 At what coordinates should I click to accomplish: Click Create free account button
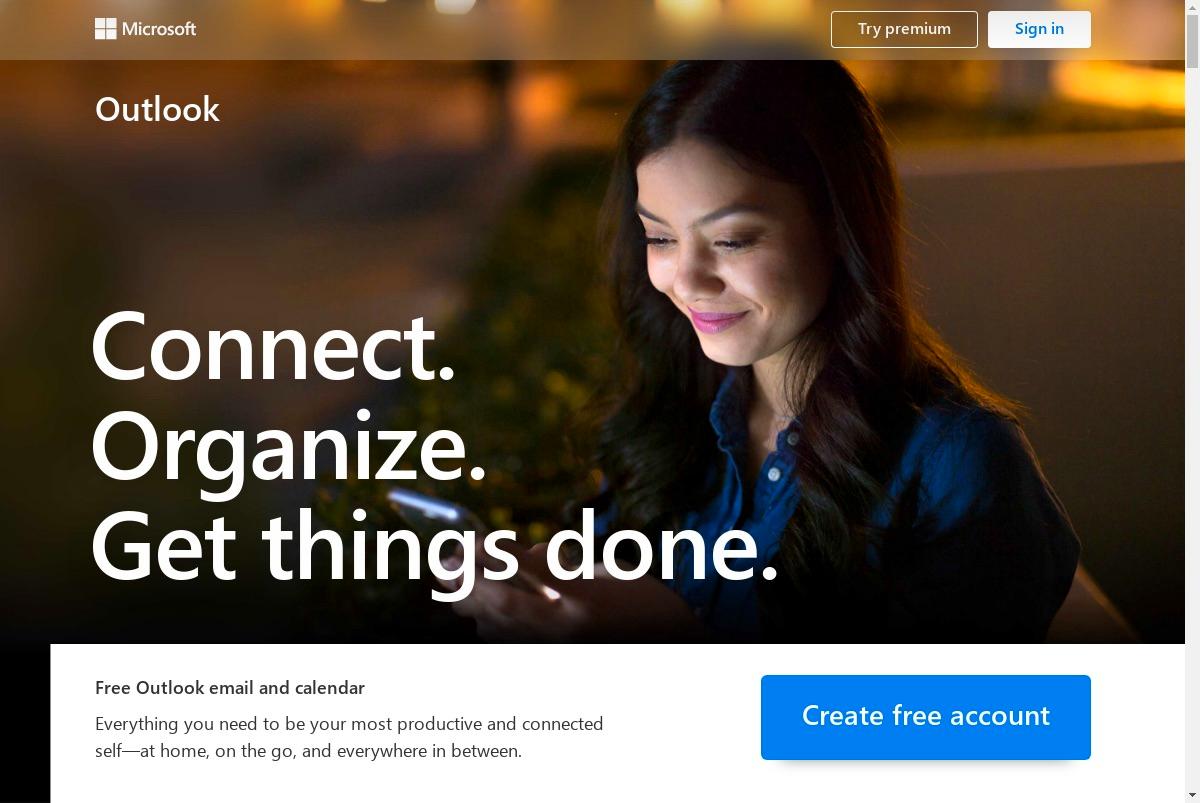point(926,717)
